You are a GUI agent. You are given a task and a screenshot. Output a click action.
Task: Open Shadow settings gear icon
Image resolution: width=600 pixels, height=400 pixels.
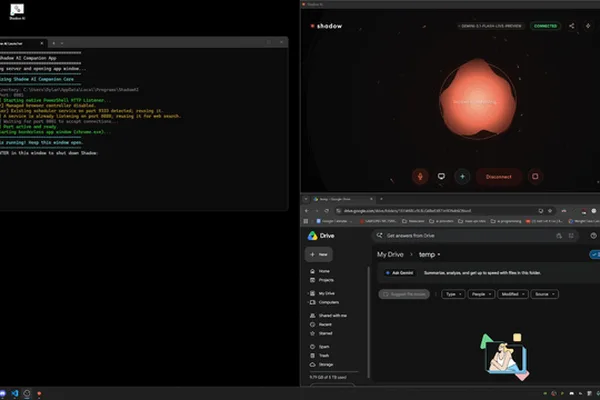[588, 26]
